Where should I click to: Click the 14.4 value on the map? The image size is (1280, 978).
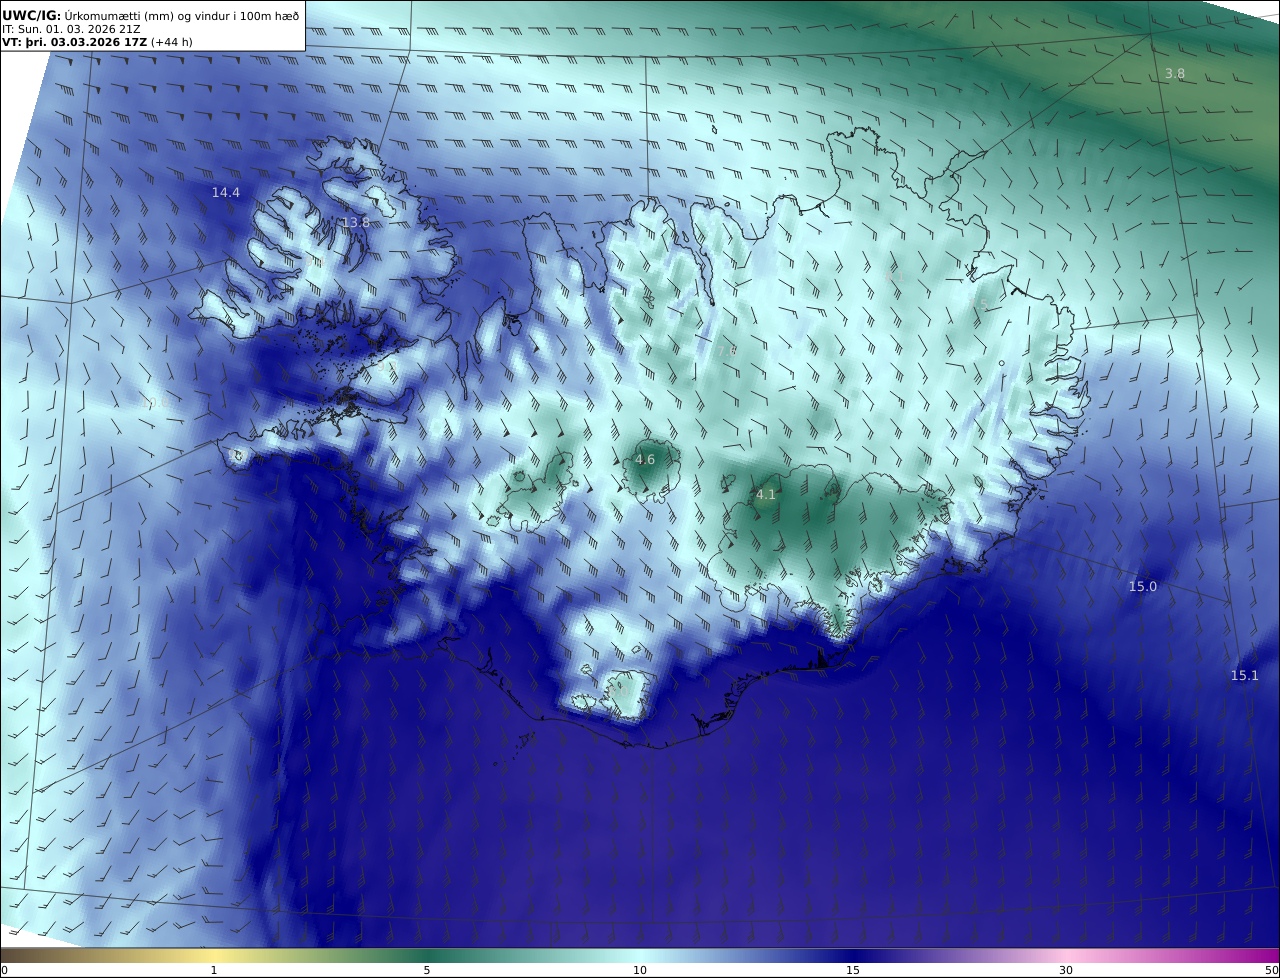click(x=226, y=192)
